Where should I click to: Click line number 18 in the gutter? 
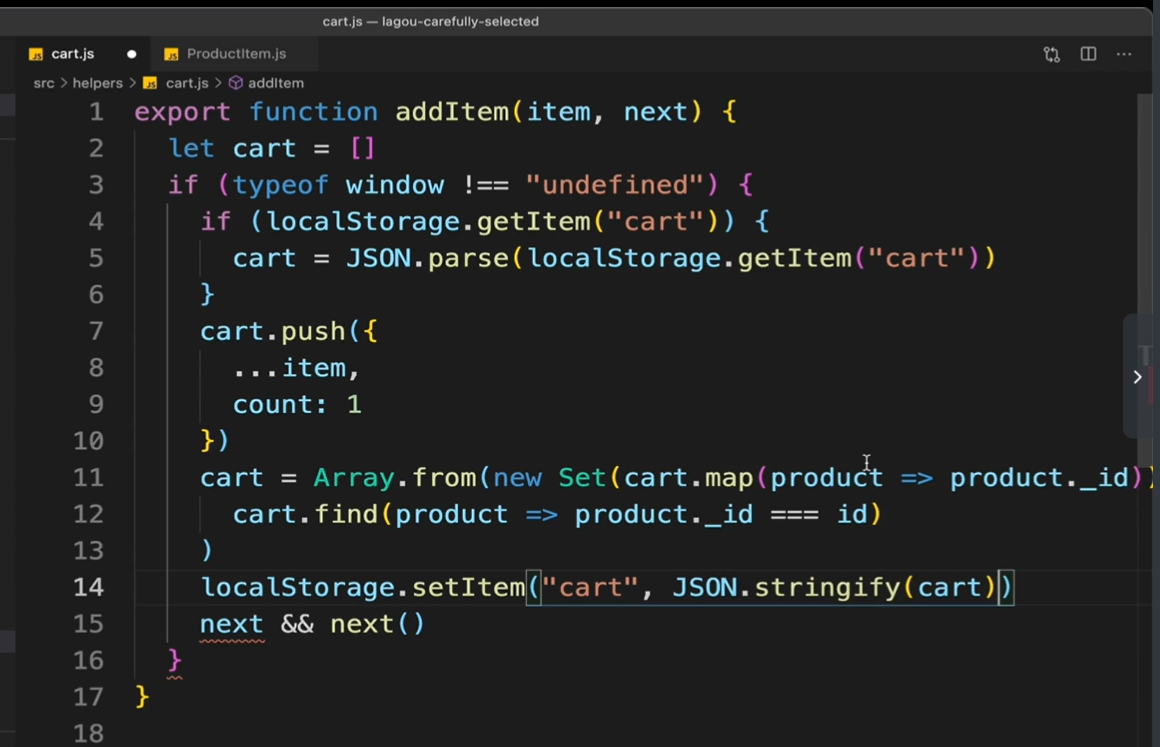[88, 733]
